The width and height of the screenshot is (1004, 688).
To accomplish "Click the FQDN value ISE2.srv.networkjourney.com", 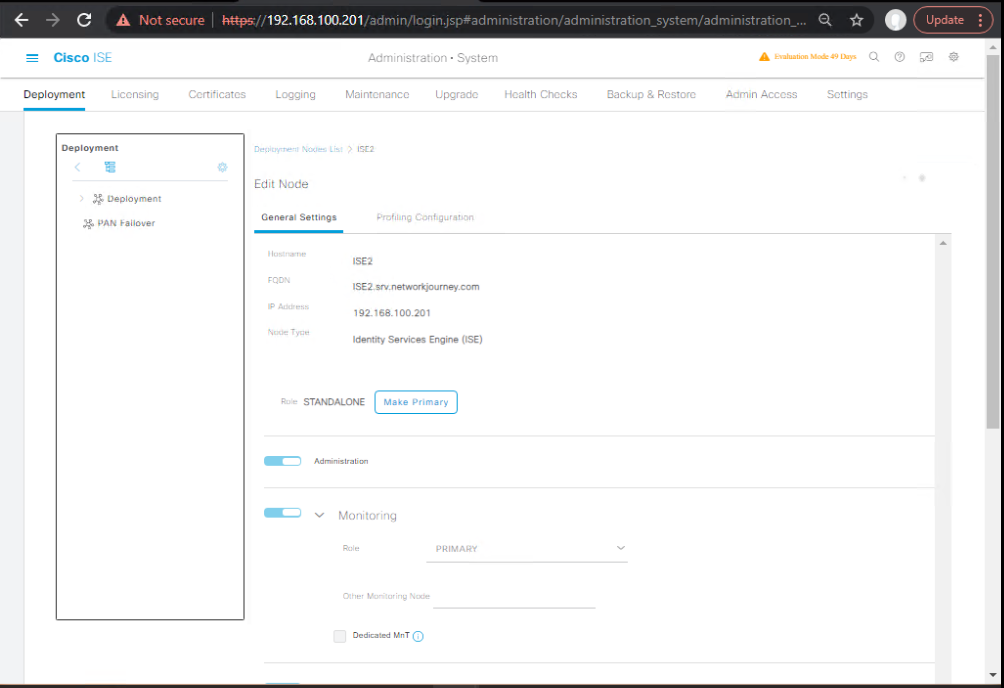I will click(x=416, y=287).
